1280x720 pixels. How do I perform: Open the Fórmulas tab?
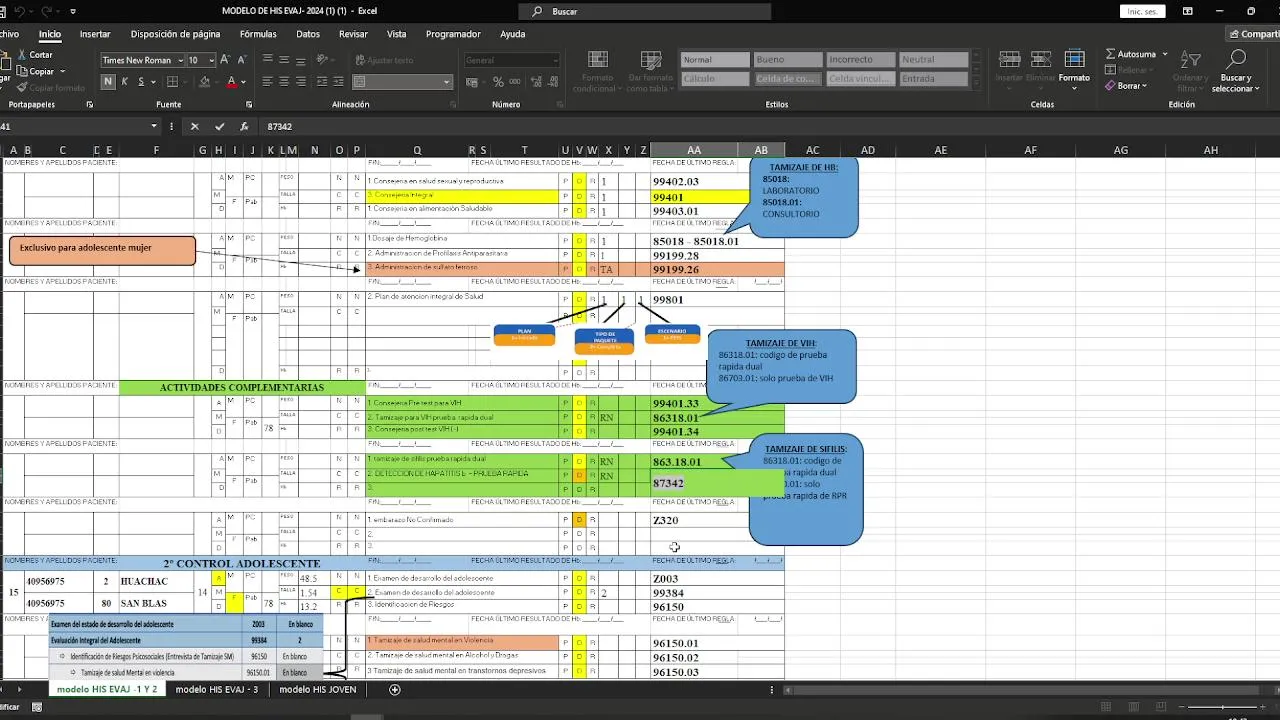[x=258, y=34]
